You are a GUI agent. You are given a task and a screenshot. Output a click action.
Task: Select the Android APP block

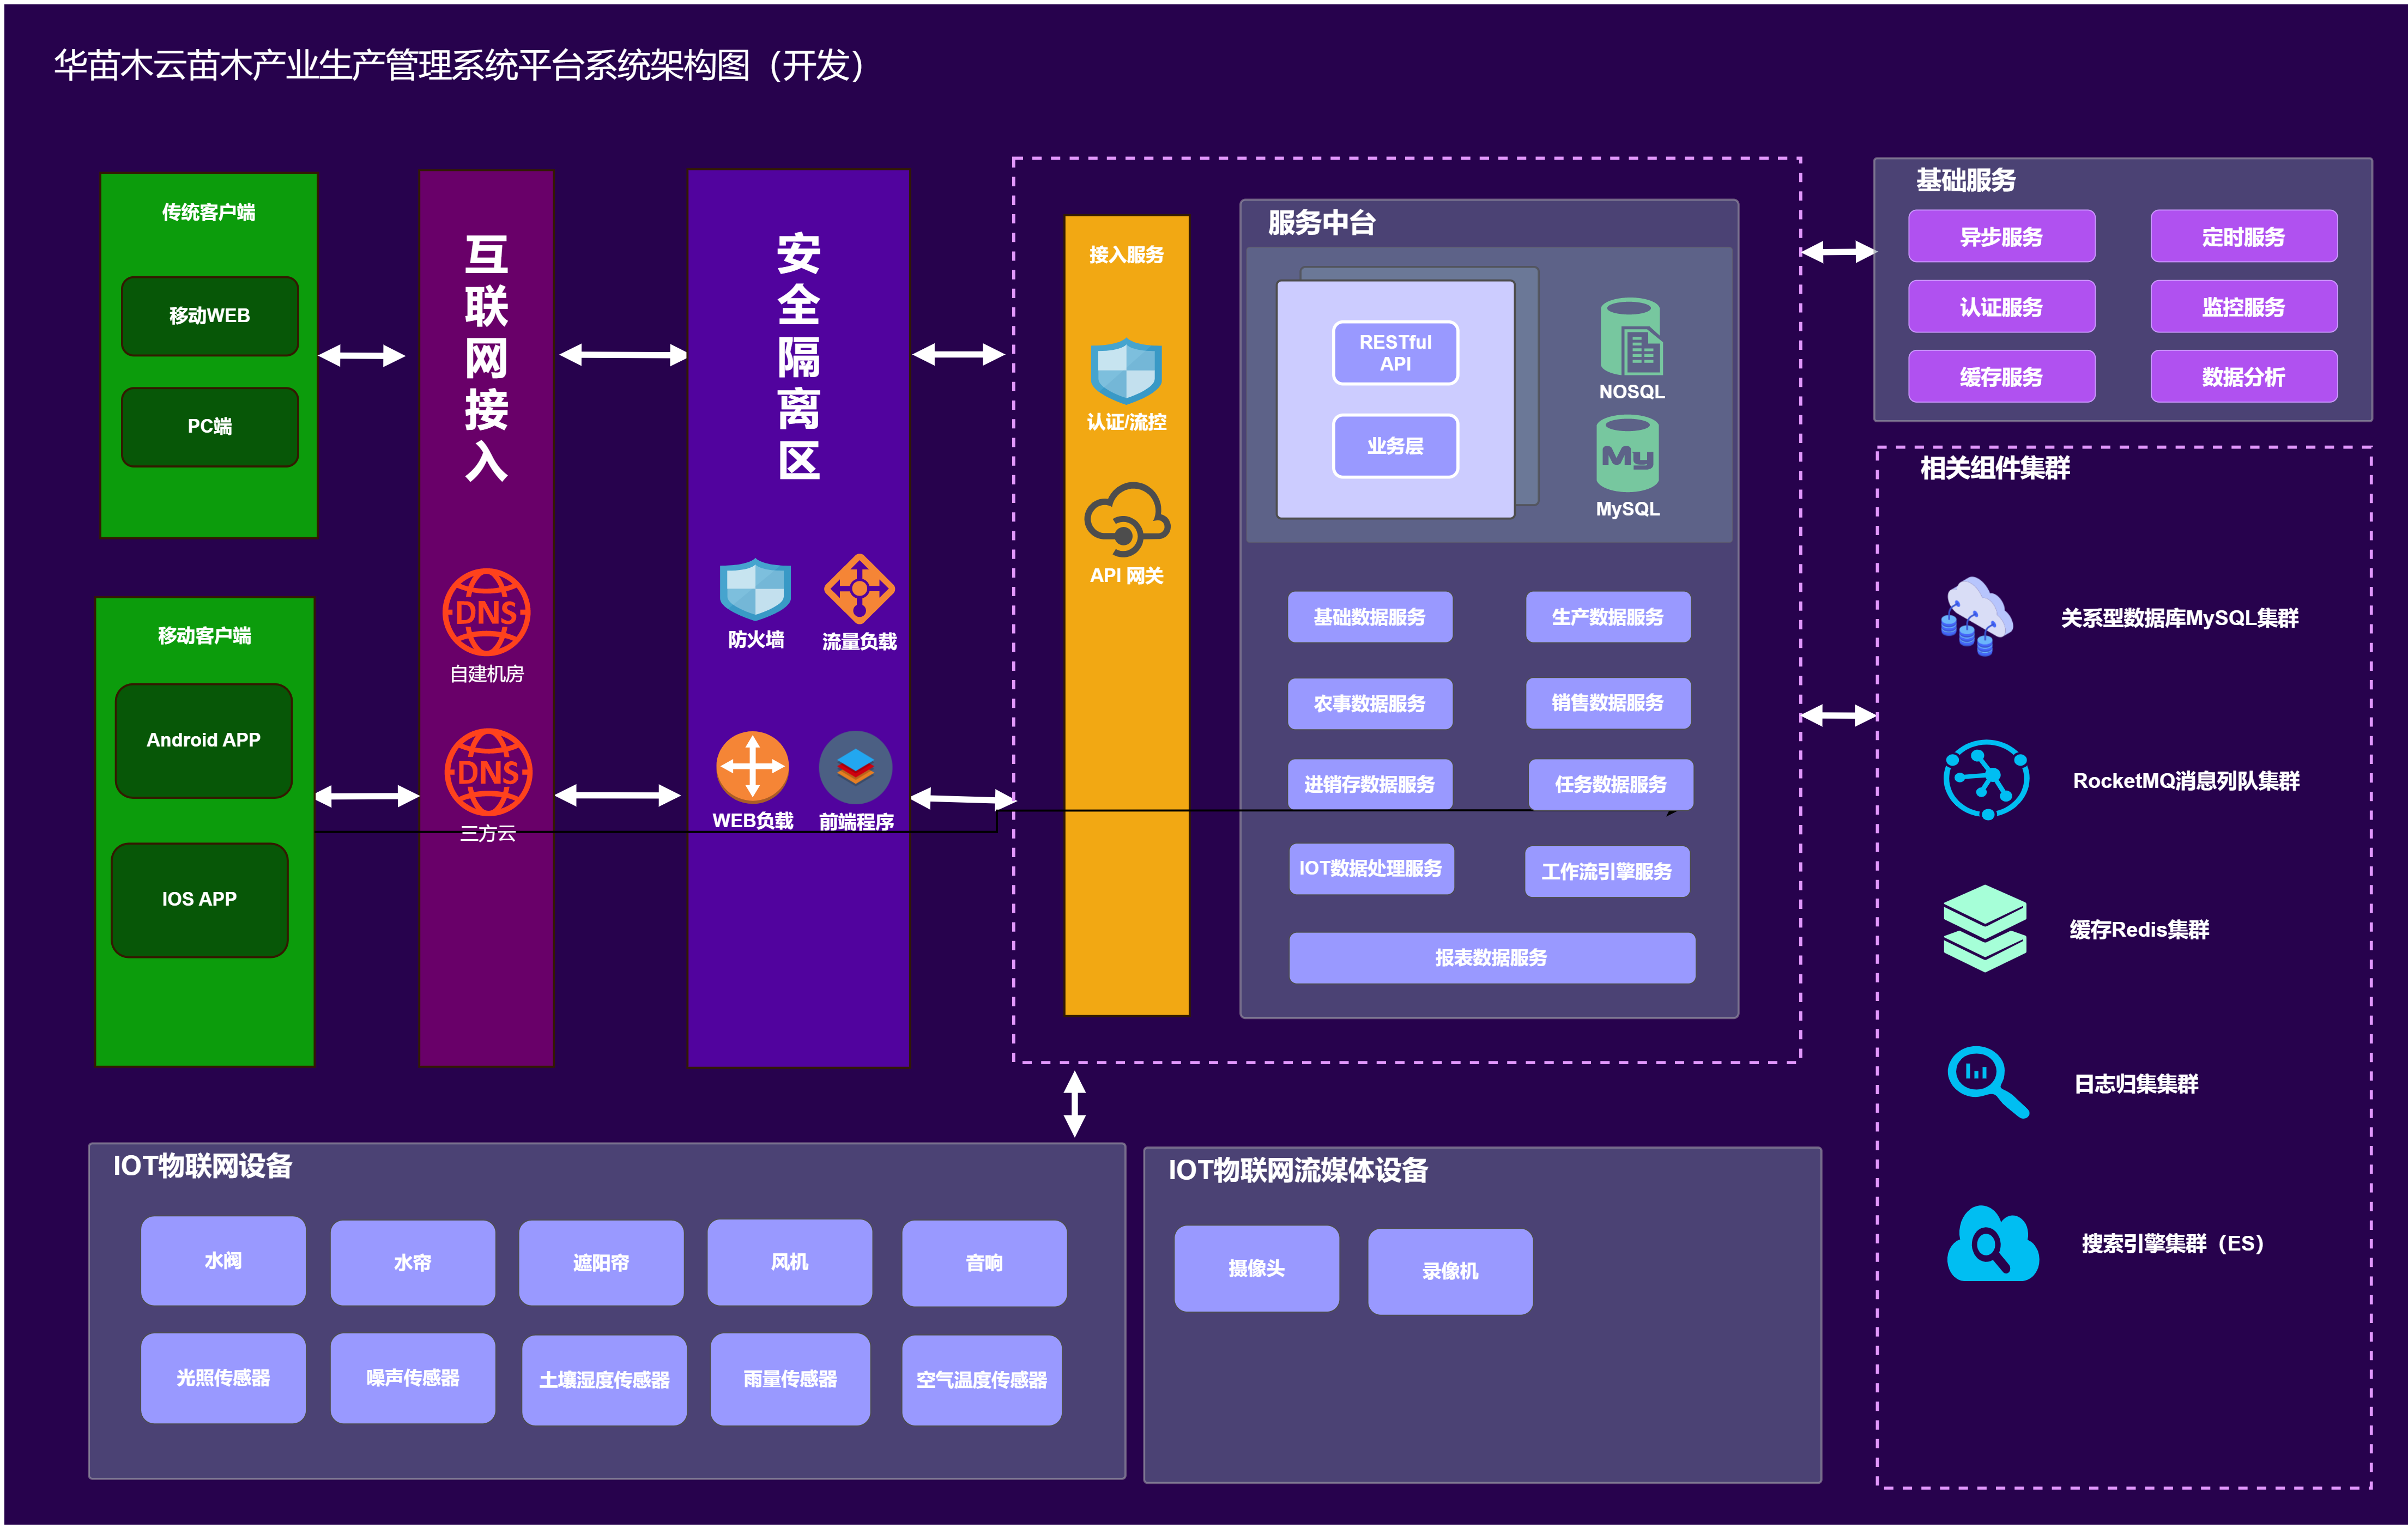[x=203, y=740]
